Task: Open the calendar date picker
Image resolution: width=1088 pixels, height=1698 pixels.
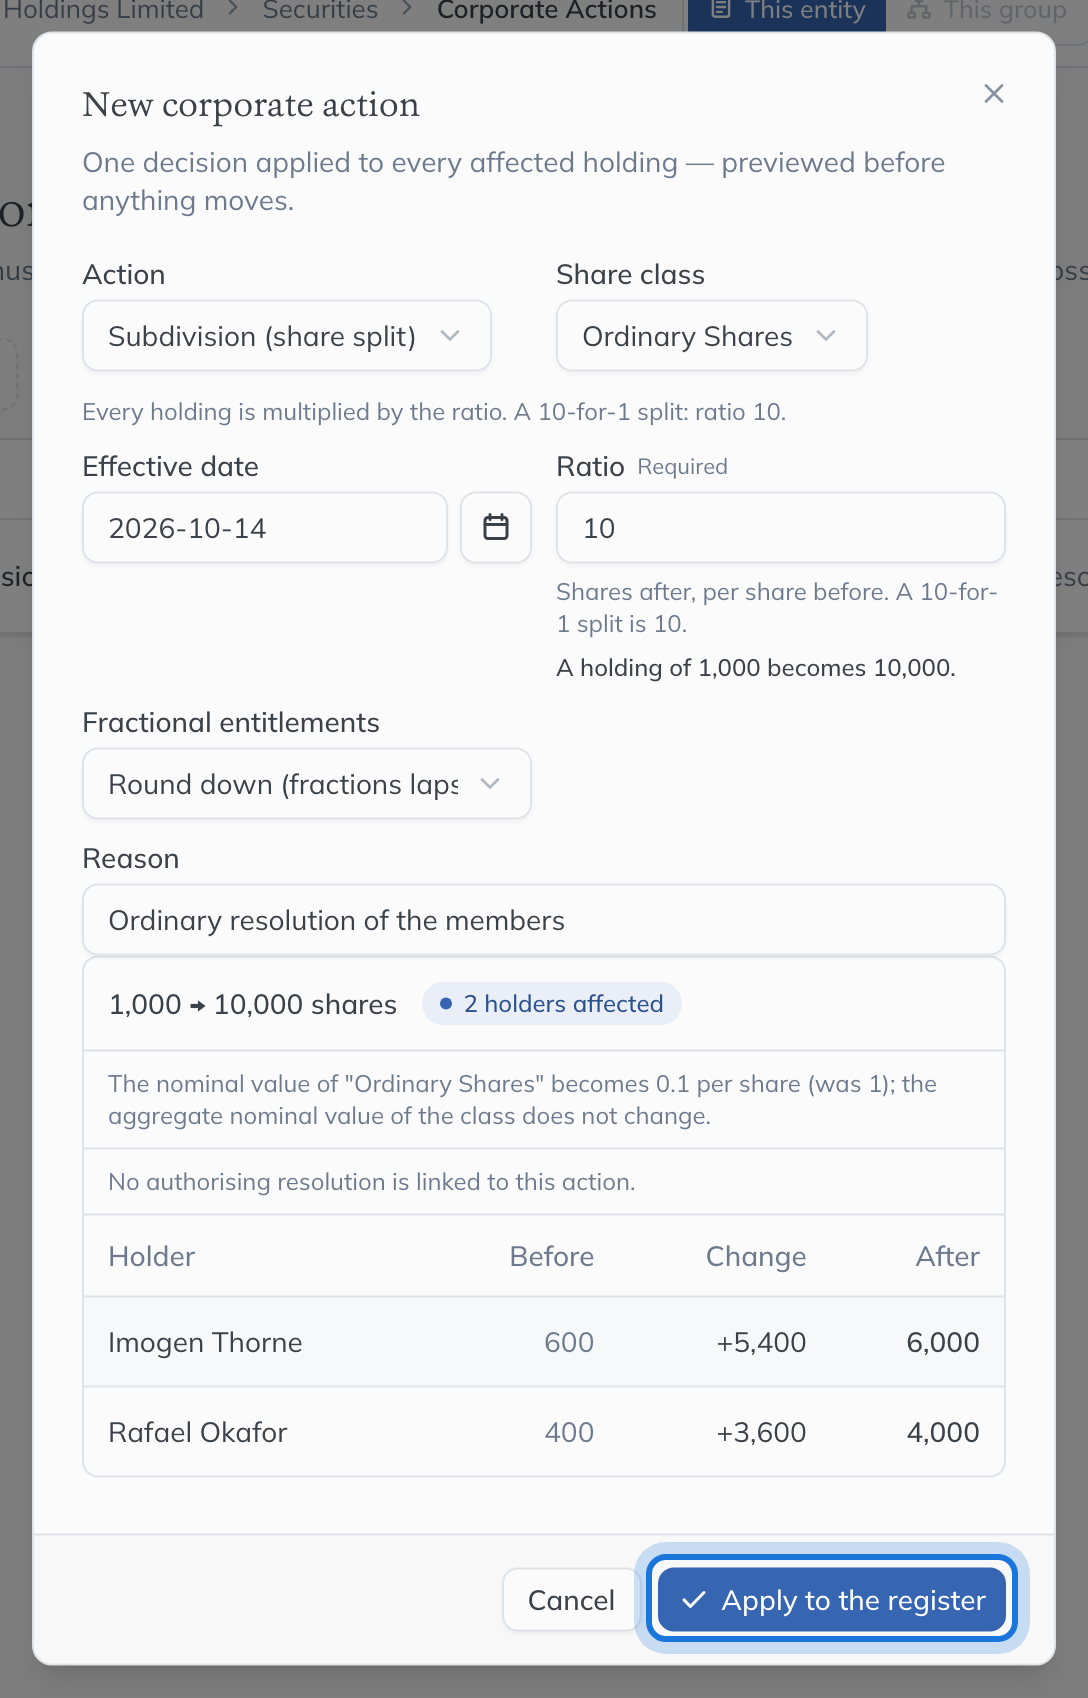Action: (x=496, y=527)
